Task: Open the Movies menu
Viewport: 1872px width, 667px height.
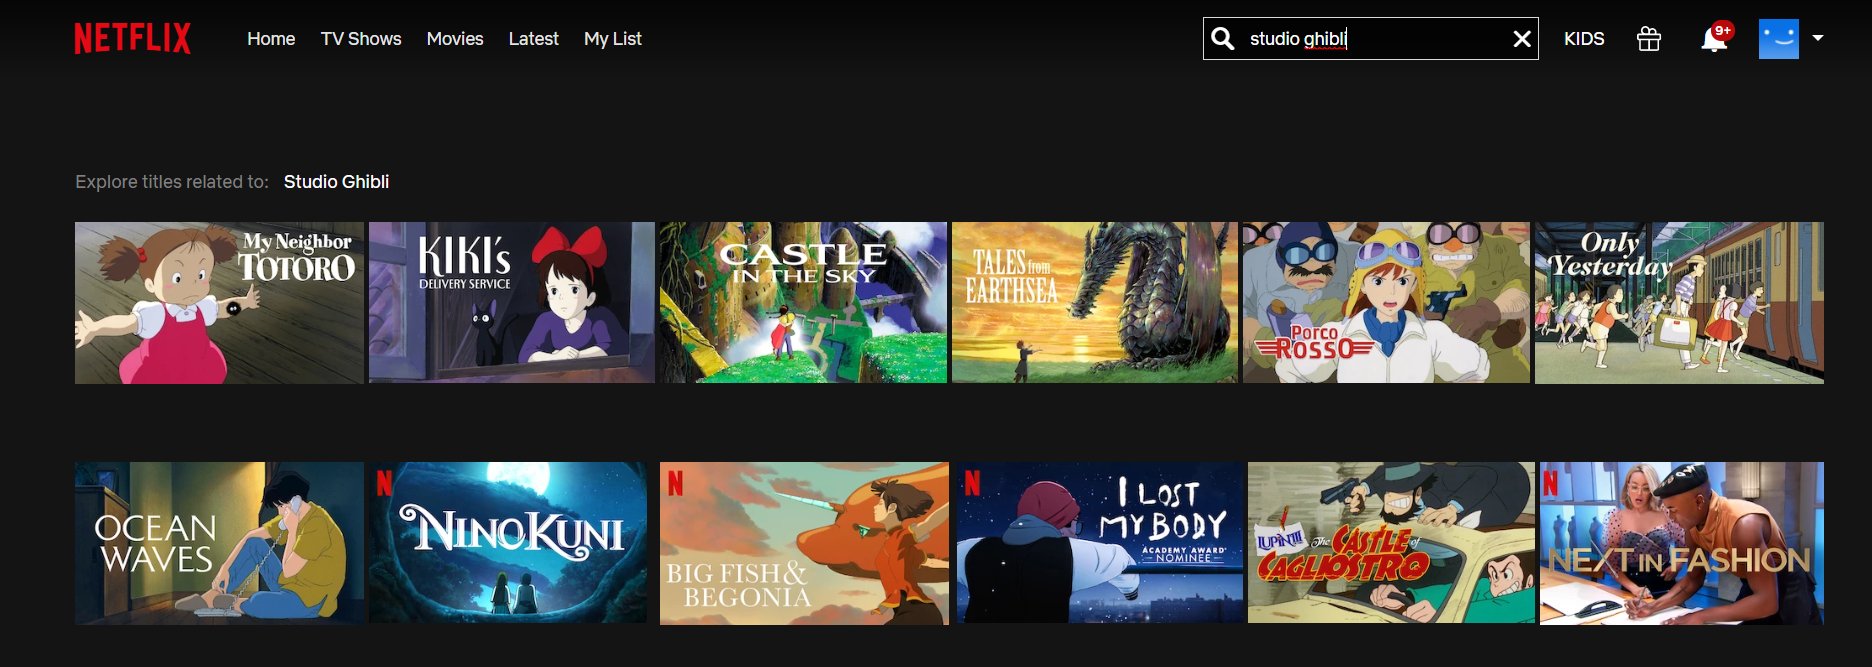Action: 455,39
